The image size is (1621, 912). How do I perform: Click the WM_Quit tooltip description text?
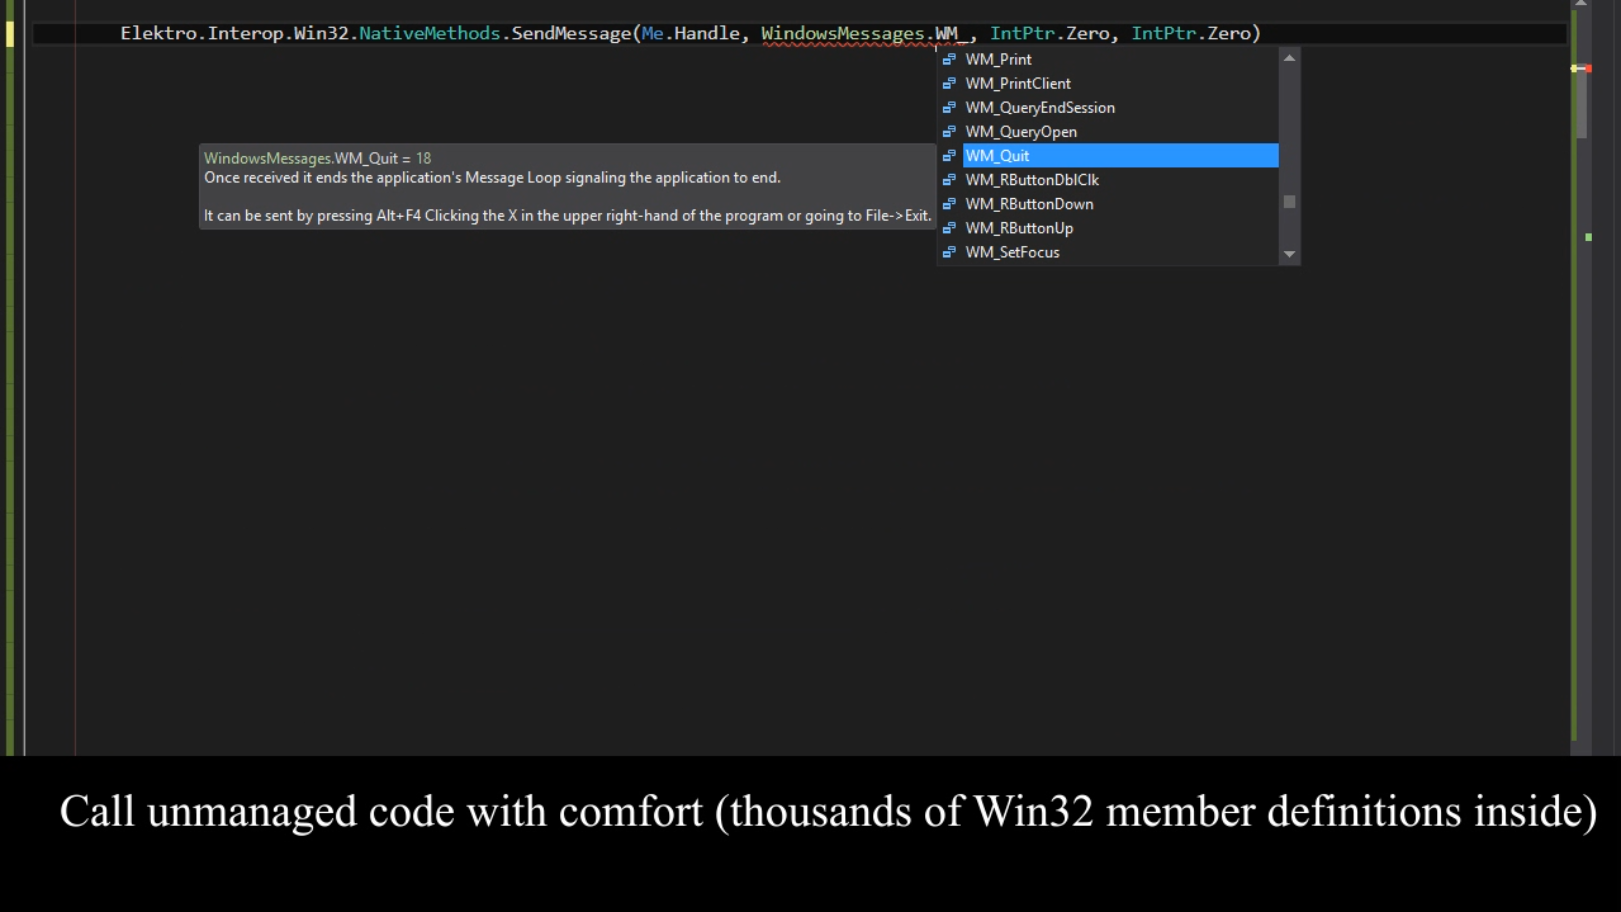(493, 178)
